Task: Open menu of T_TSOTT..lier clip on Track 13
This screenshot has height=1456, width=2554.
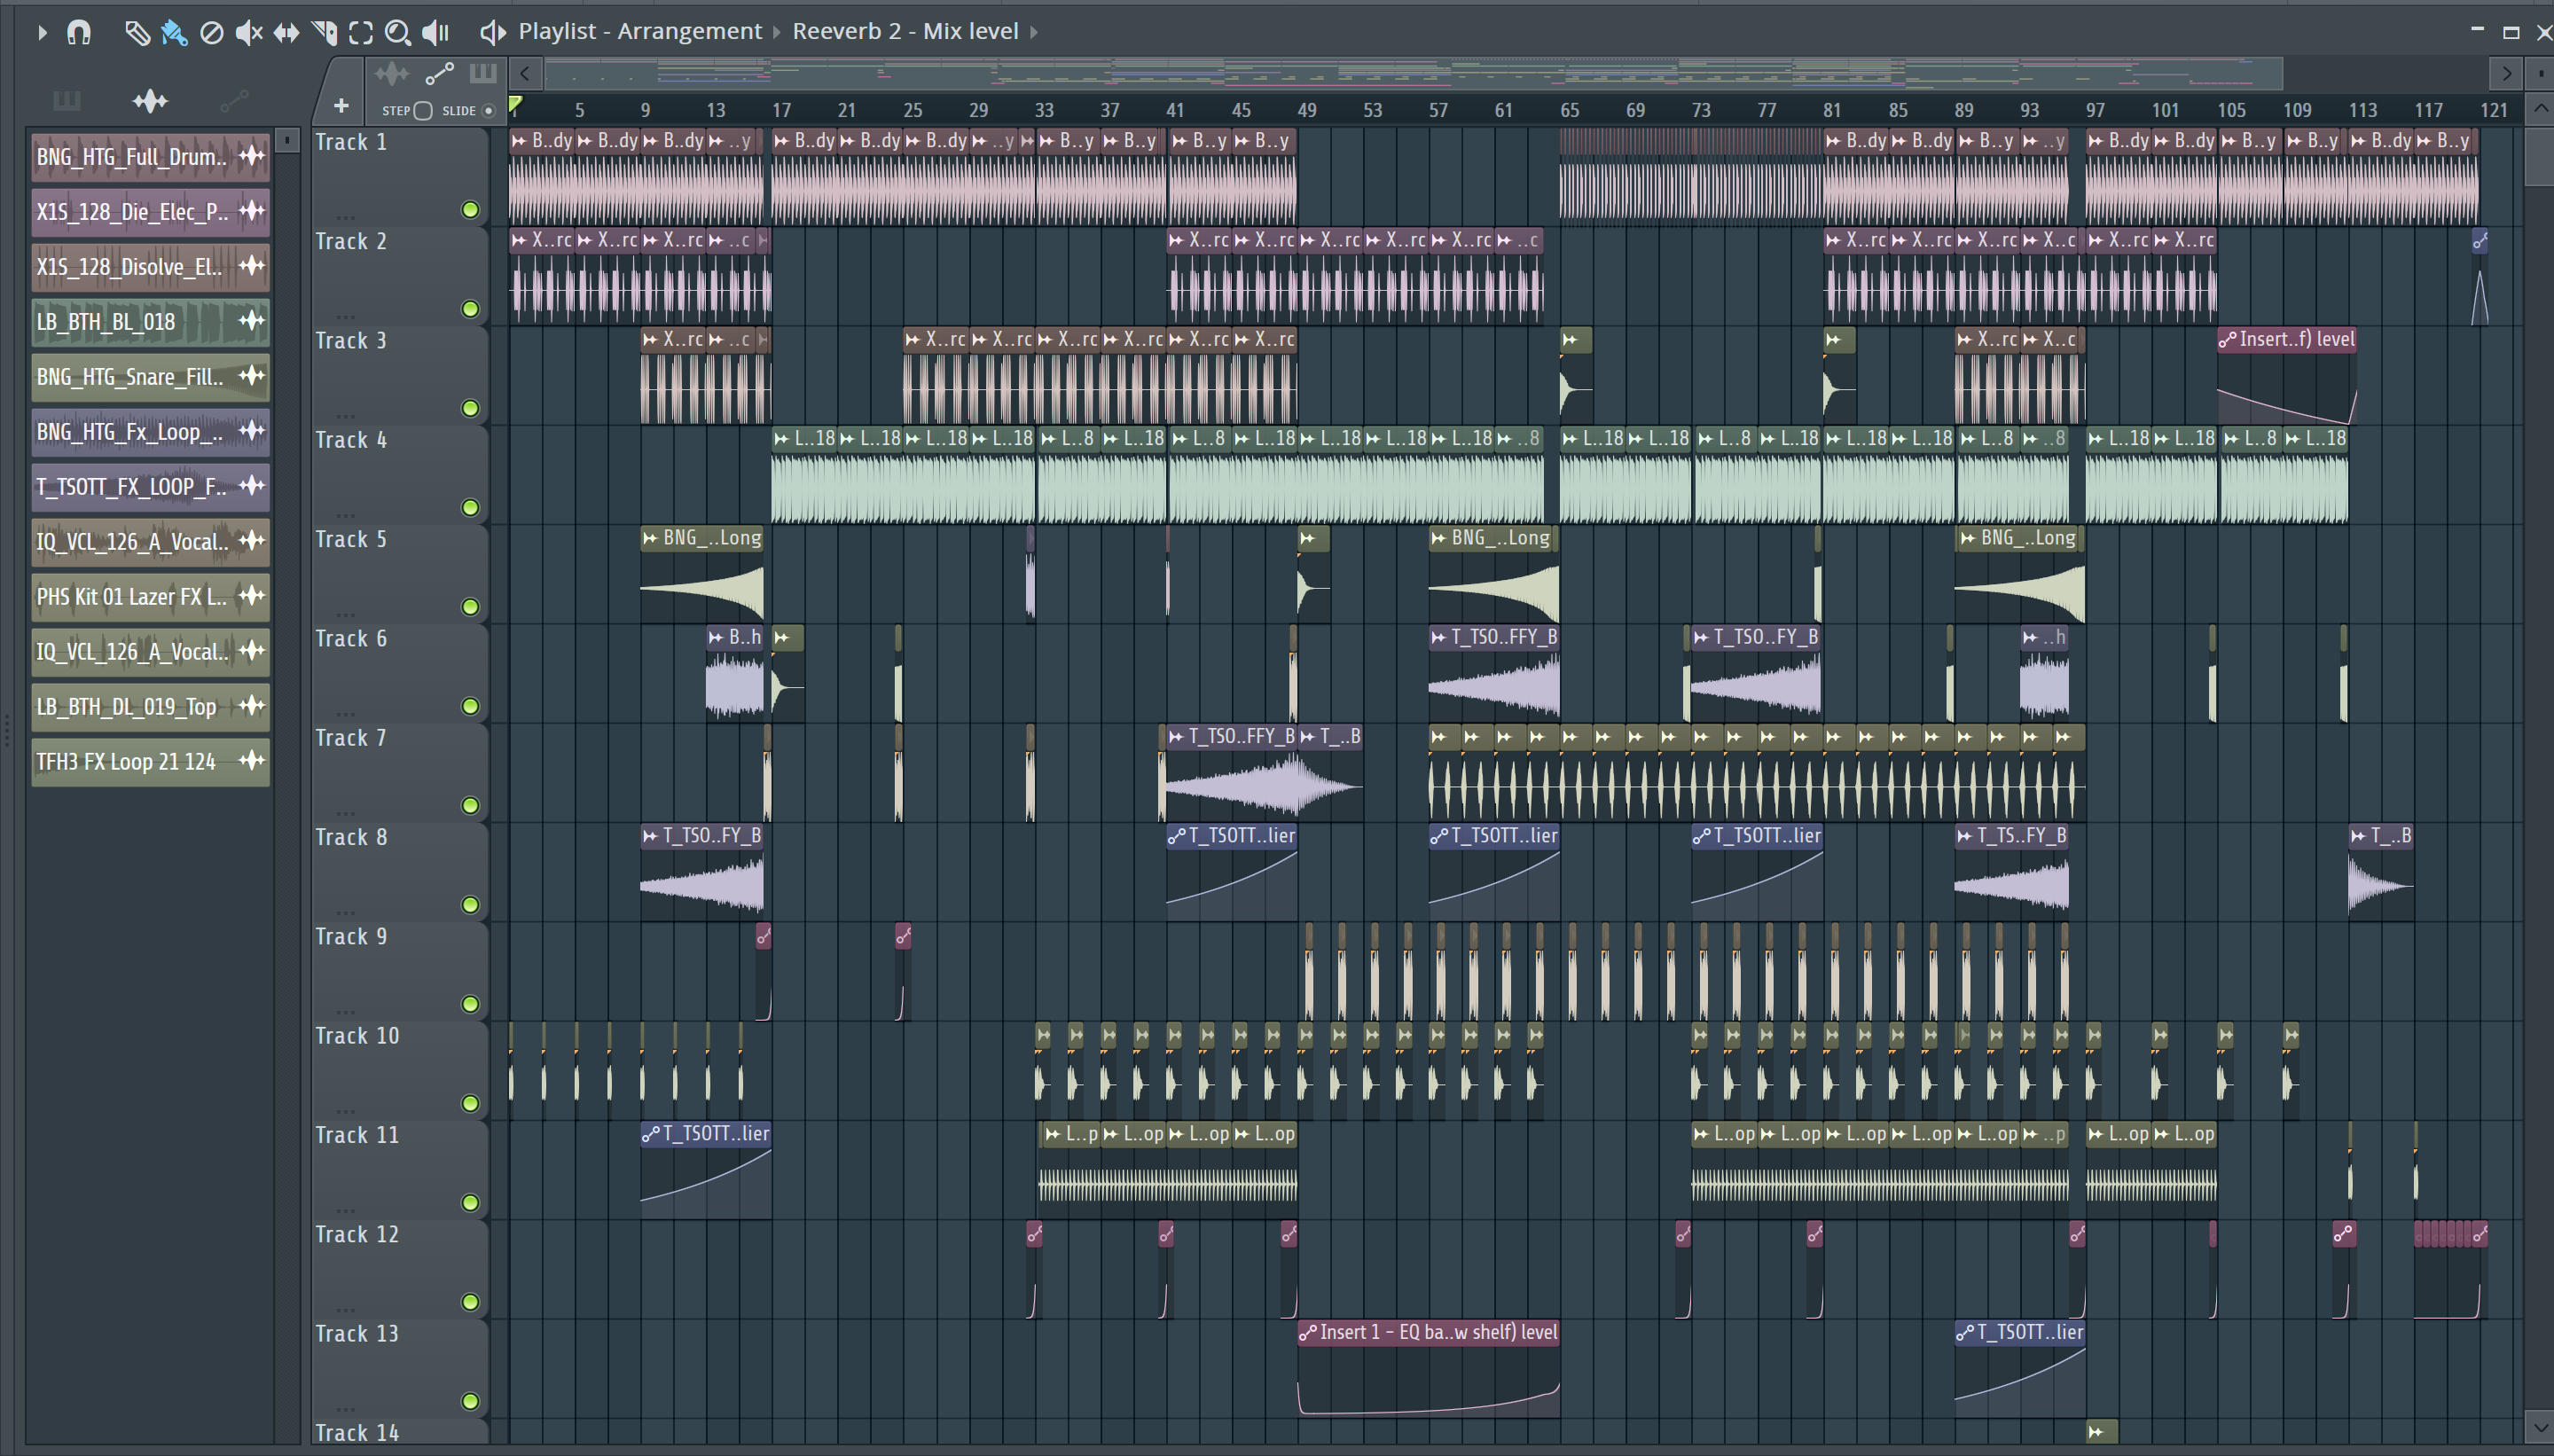Action: pyautogui.click(x=1965, y=1333)
